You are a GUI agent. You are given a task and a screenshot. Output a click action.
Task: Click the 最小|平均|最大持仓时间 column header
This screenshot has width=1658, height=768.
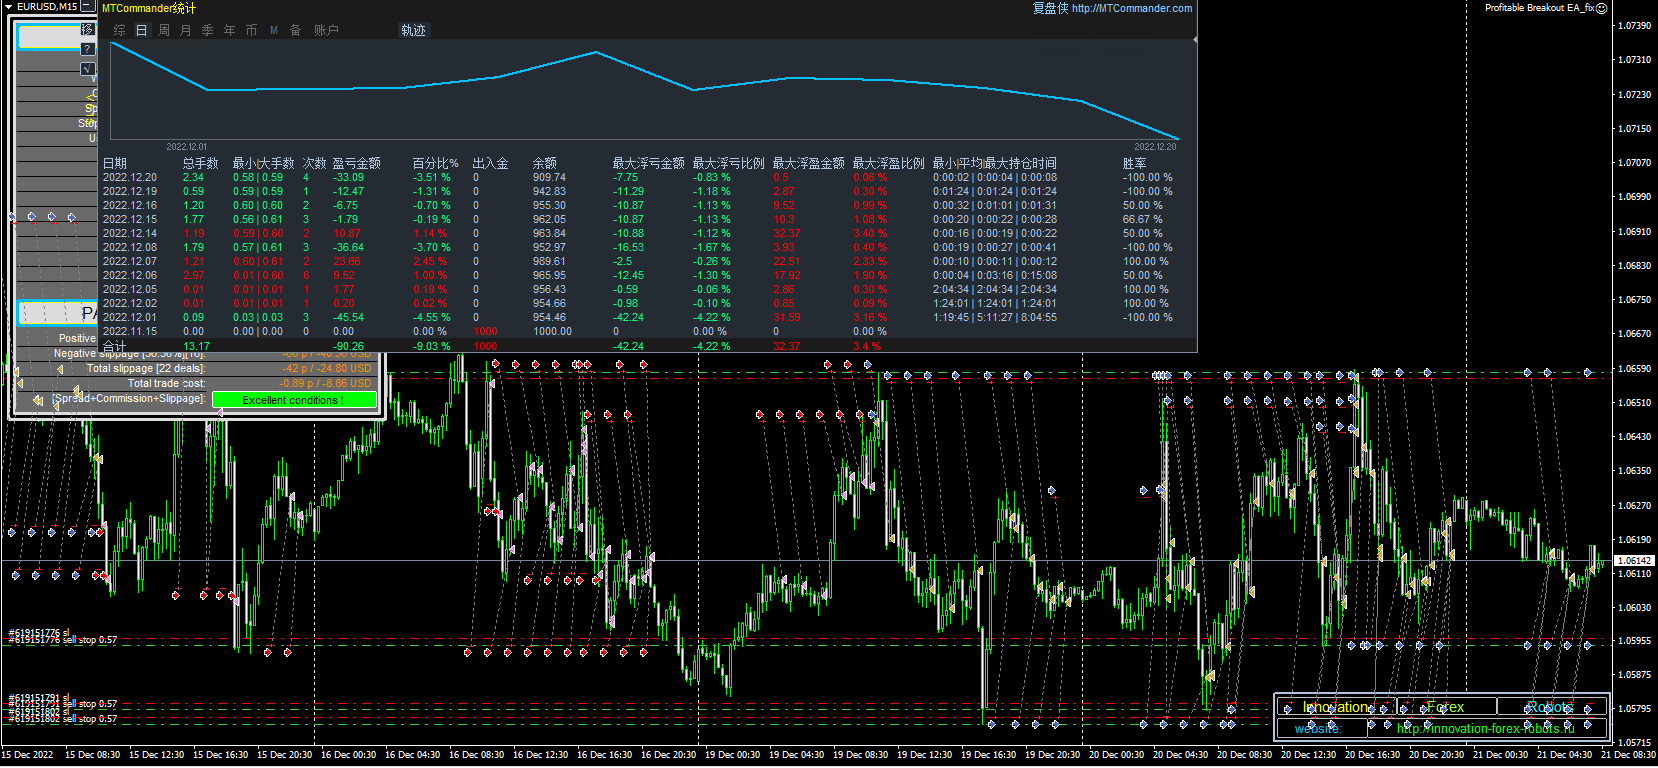pos(995,163)
